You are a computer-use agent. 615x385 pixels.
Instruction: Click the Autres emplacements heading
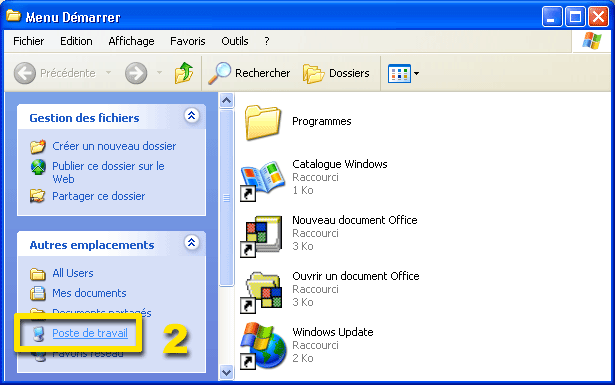pyautogui.click(x=92, y=245)
